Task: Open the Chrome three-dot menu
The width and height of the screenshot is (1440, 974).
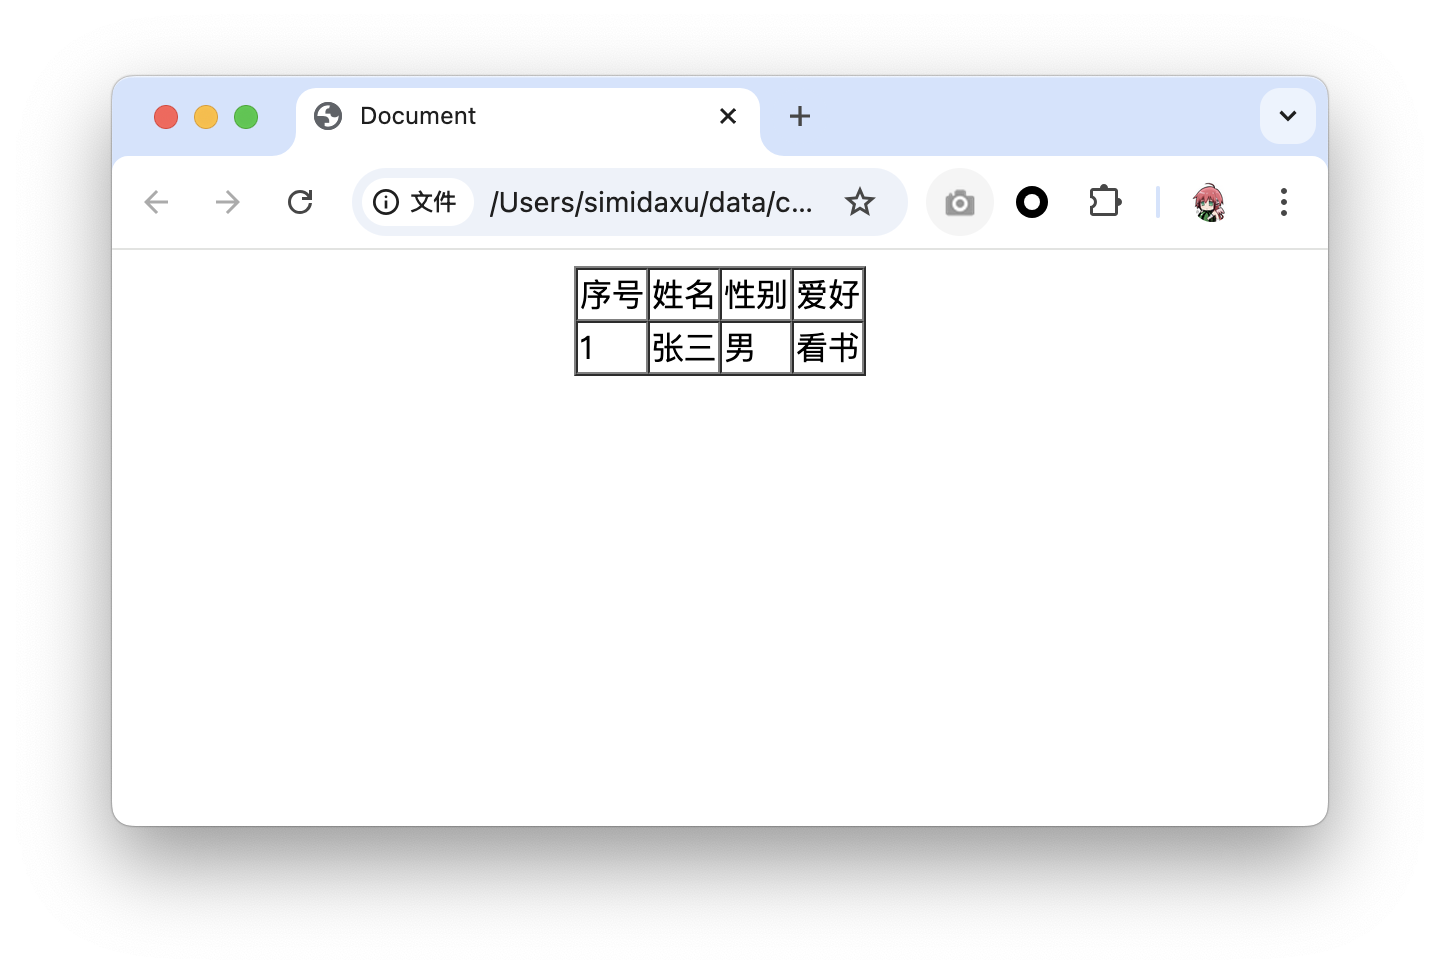Action: 1284,202
